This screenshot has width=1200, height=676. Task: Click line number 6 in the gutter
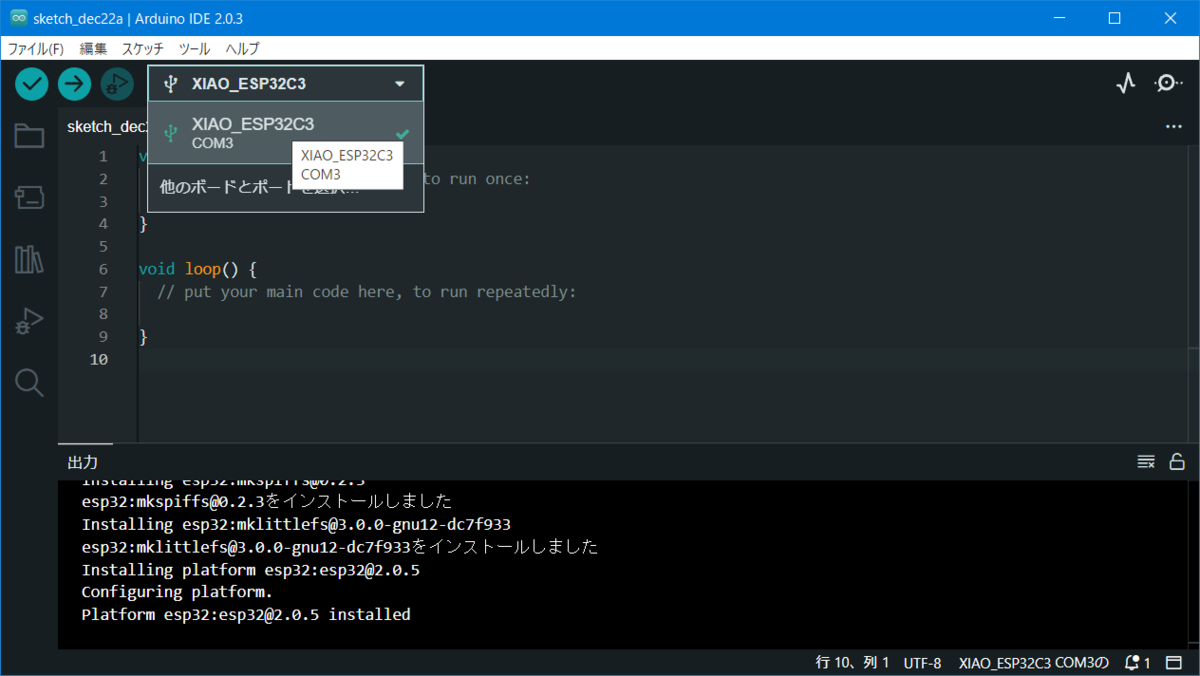point(103,269)
